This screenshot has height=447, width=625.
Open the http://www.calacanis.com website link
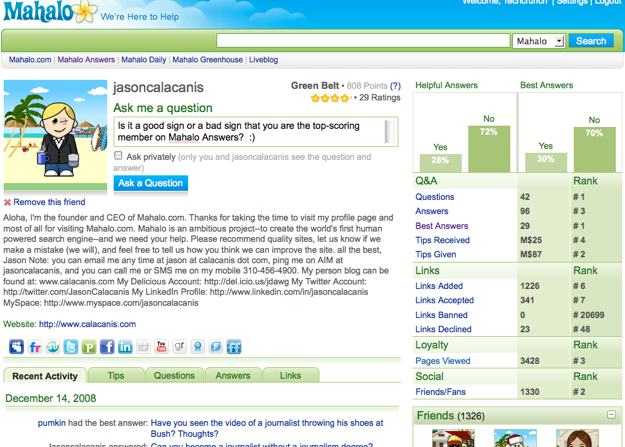[87, 324]
